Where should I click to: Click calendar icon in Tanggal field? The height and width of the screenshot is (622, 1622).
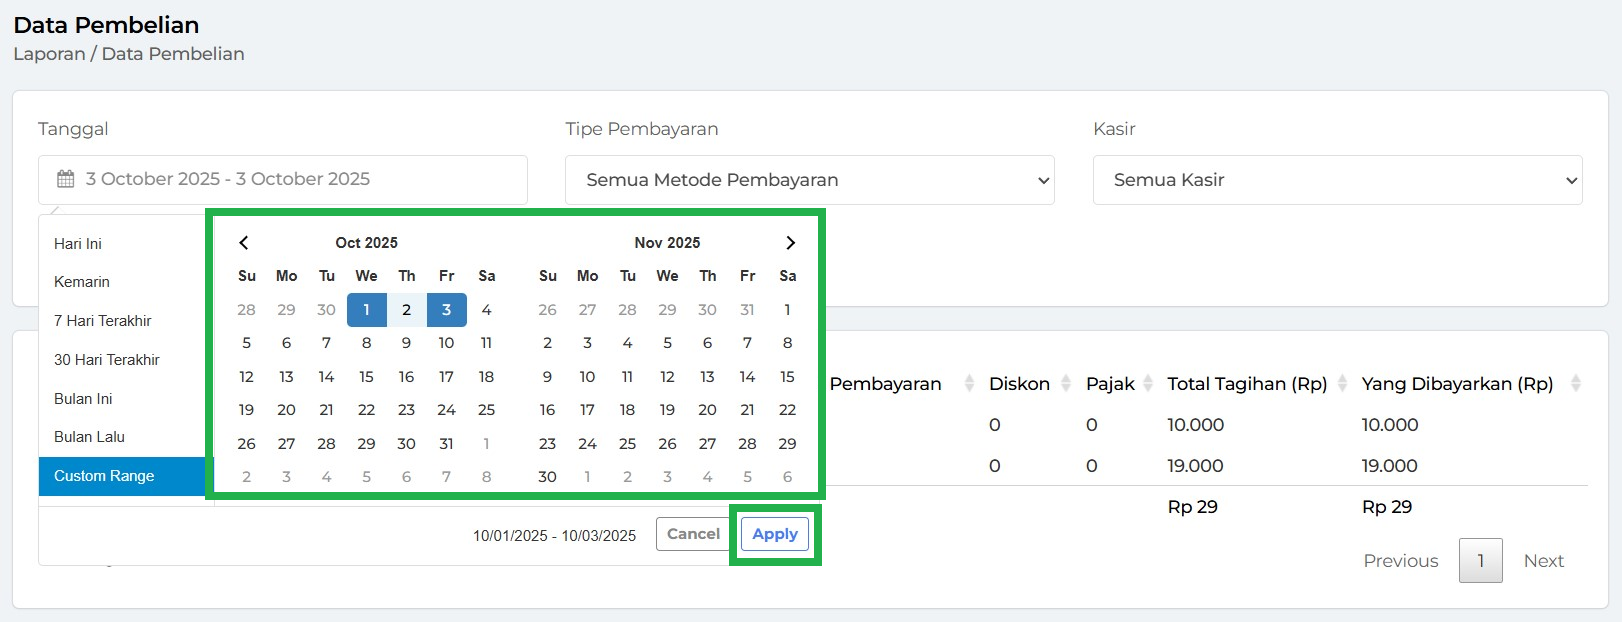point(66,179)
